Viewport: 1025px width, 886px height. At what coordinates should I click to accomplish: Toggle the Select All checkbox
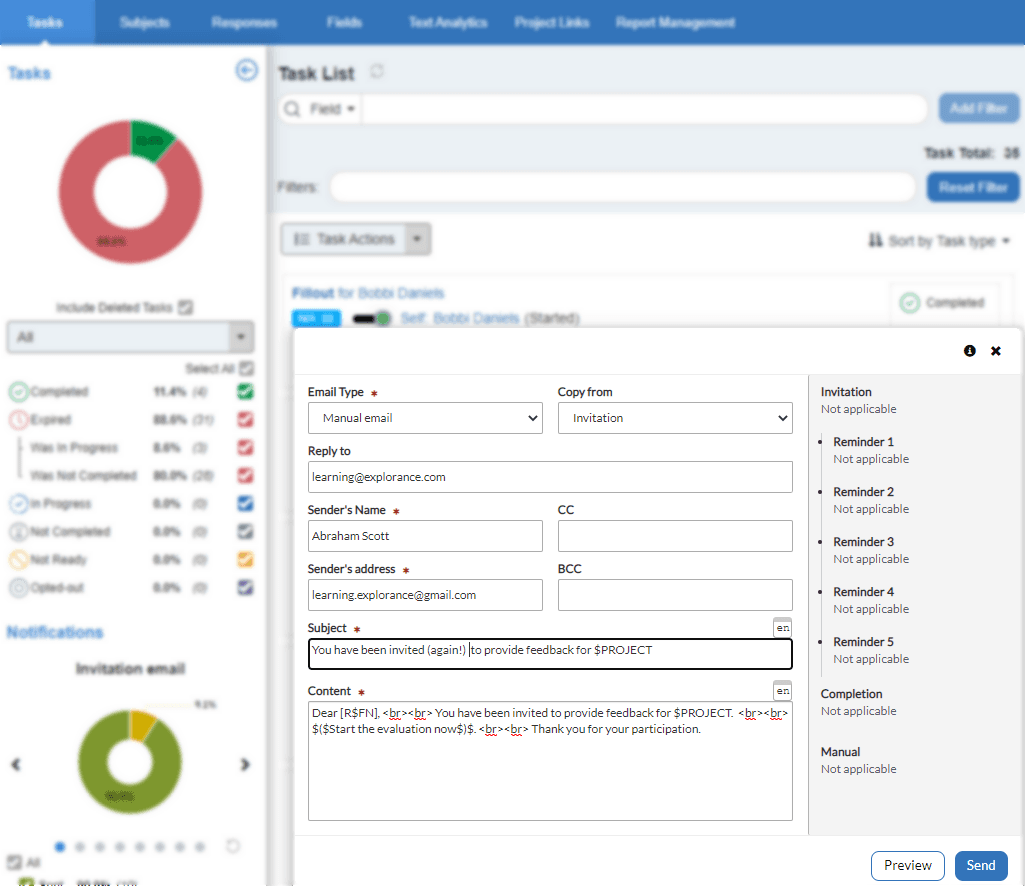[x=246, y=368]
